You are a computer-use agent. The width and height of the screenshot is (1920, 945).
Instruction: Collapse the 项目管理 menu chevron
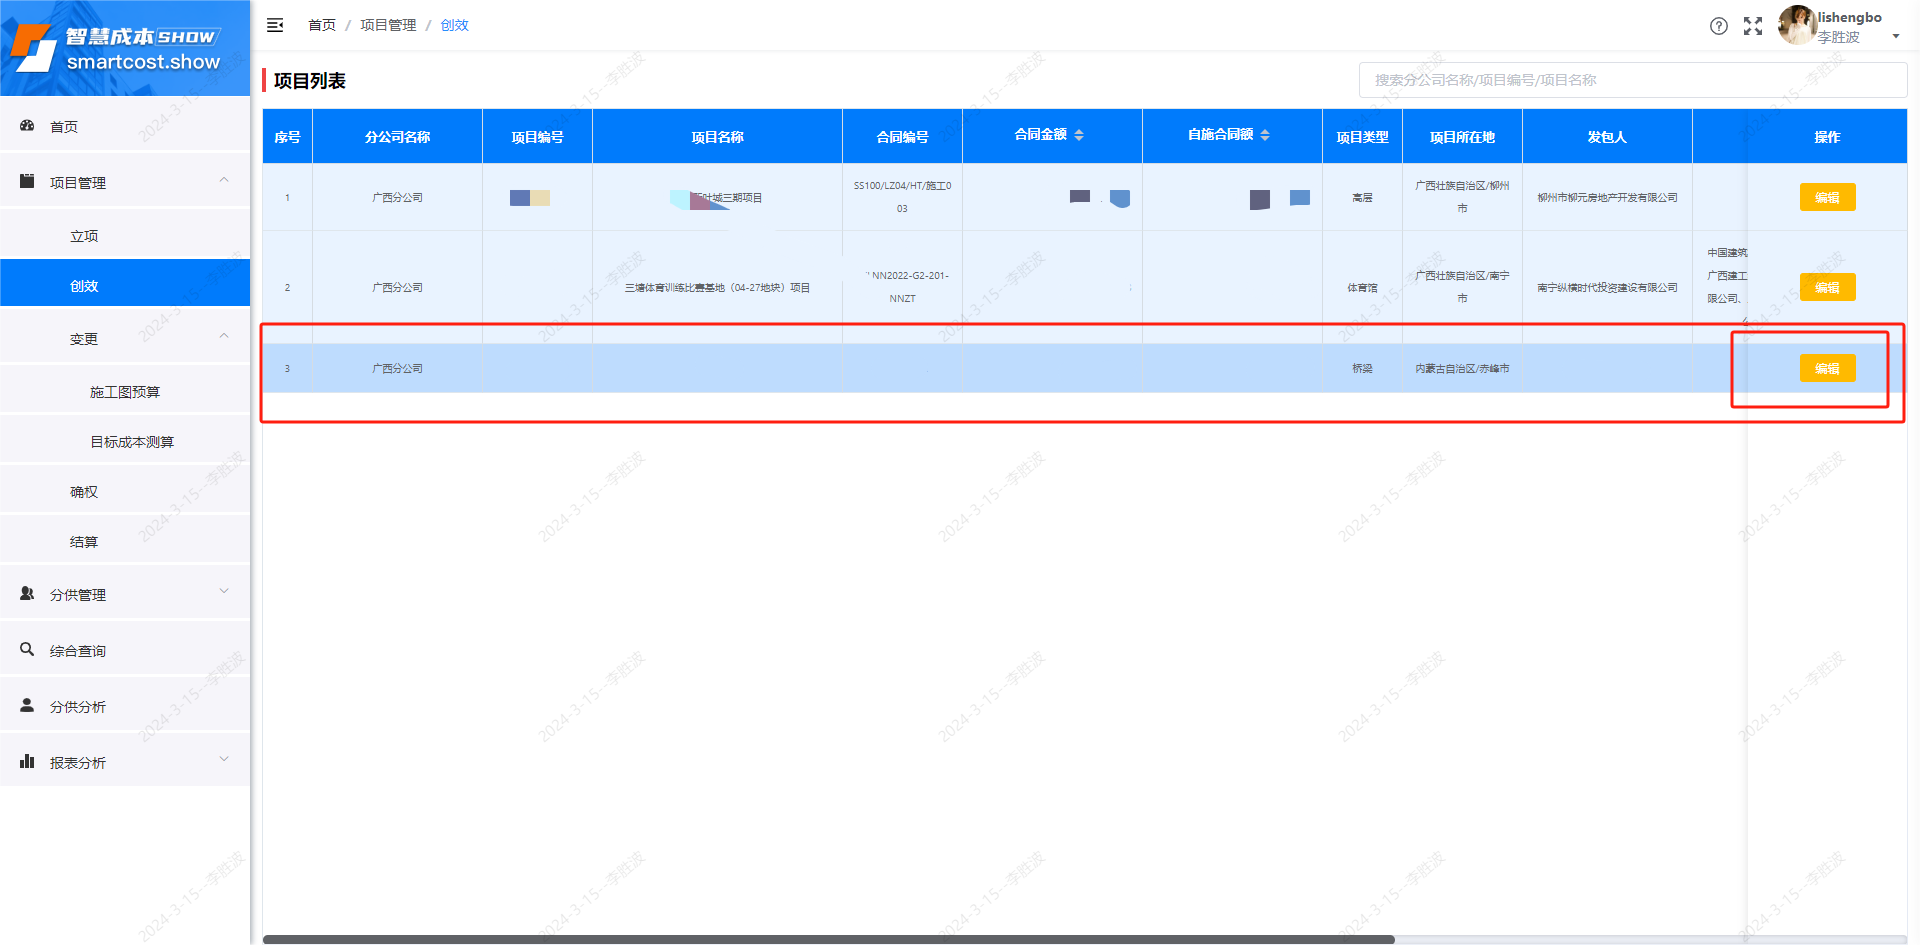coord(224,181)
